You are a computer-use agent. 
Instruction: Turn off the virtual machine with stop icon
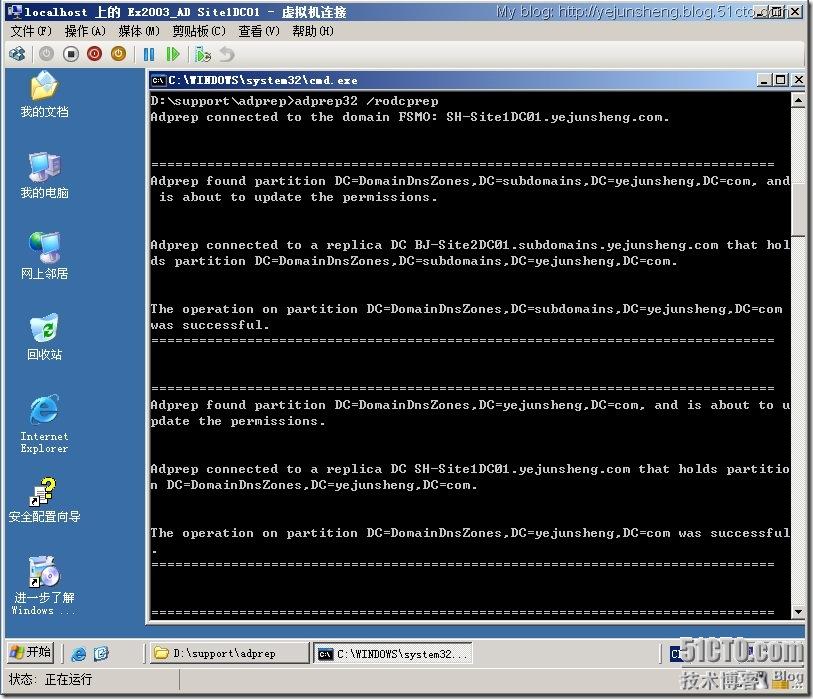point(71,54)
